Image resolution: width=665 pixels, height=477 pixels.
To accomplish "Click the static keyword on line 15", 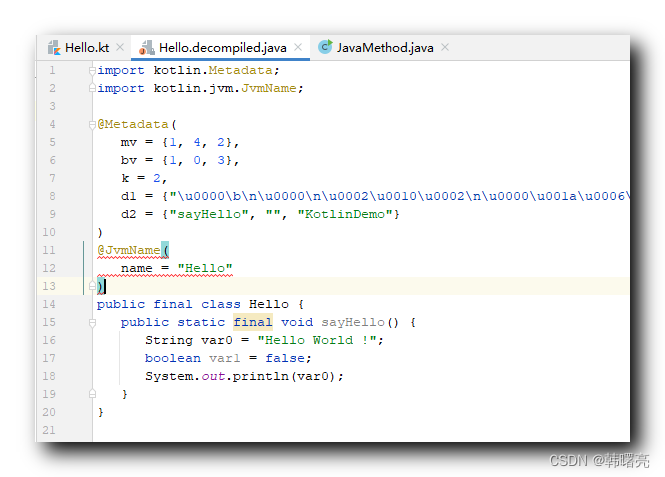I will pyautogui.click(x=201, y=322).
